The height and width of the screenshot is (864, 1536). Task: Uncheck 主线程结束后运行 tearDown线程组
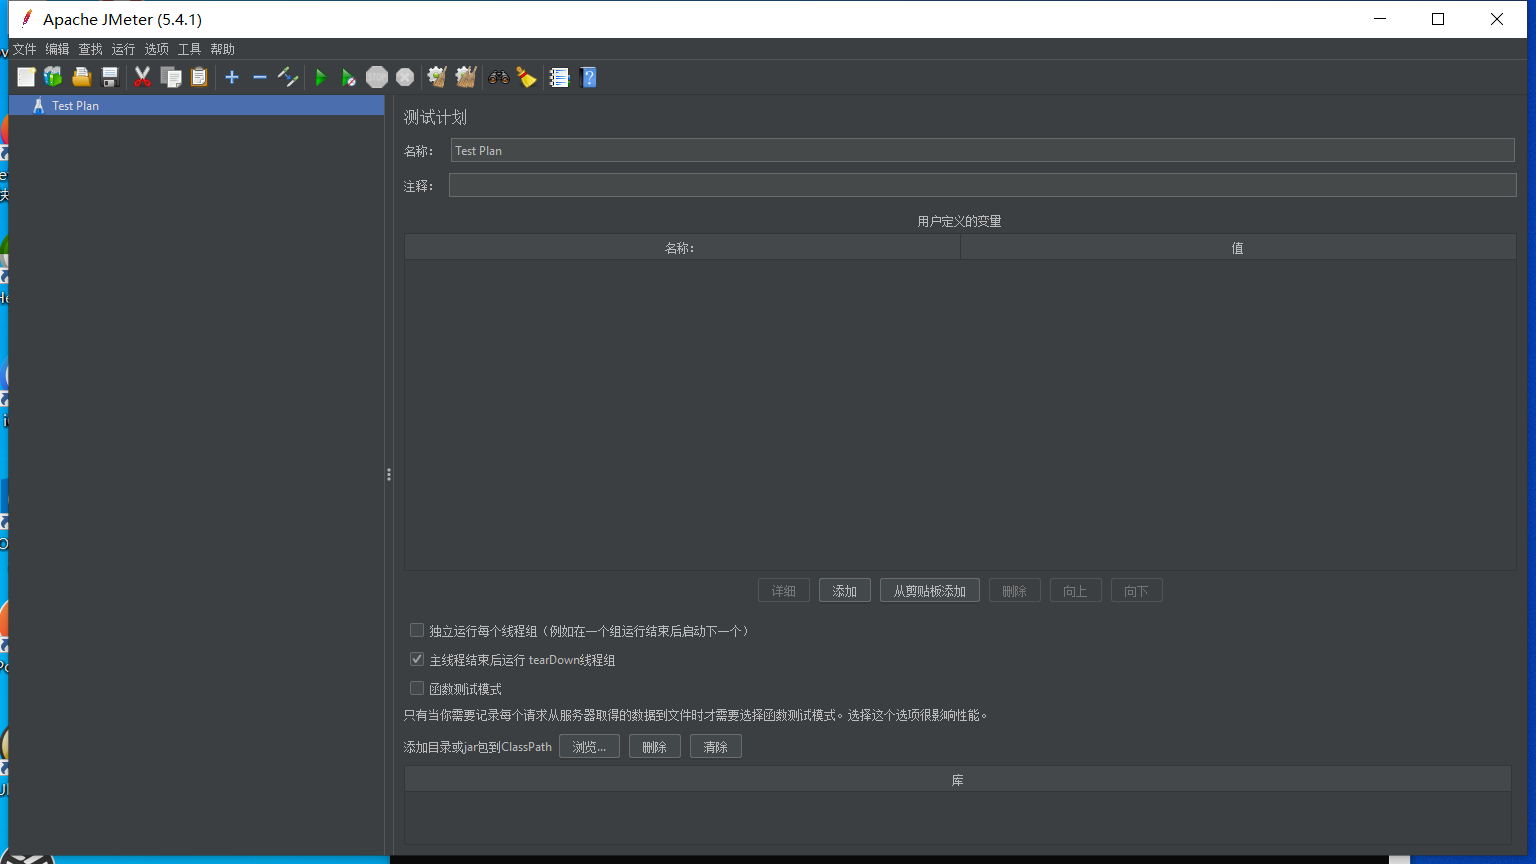point(417,659)
